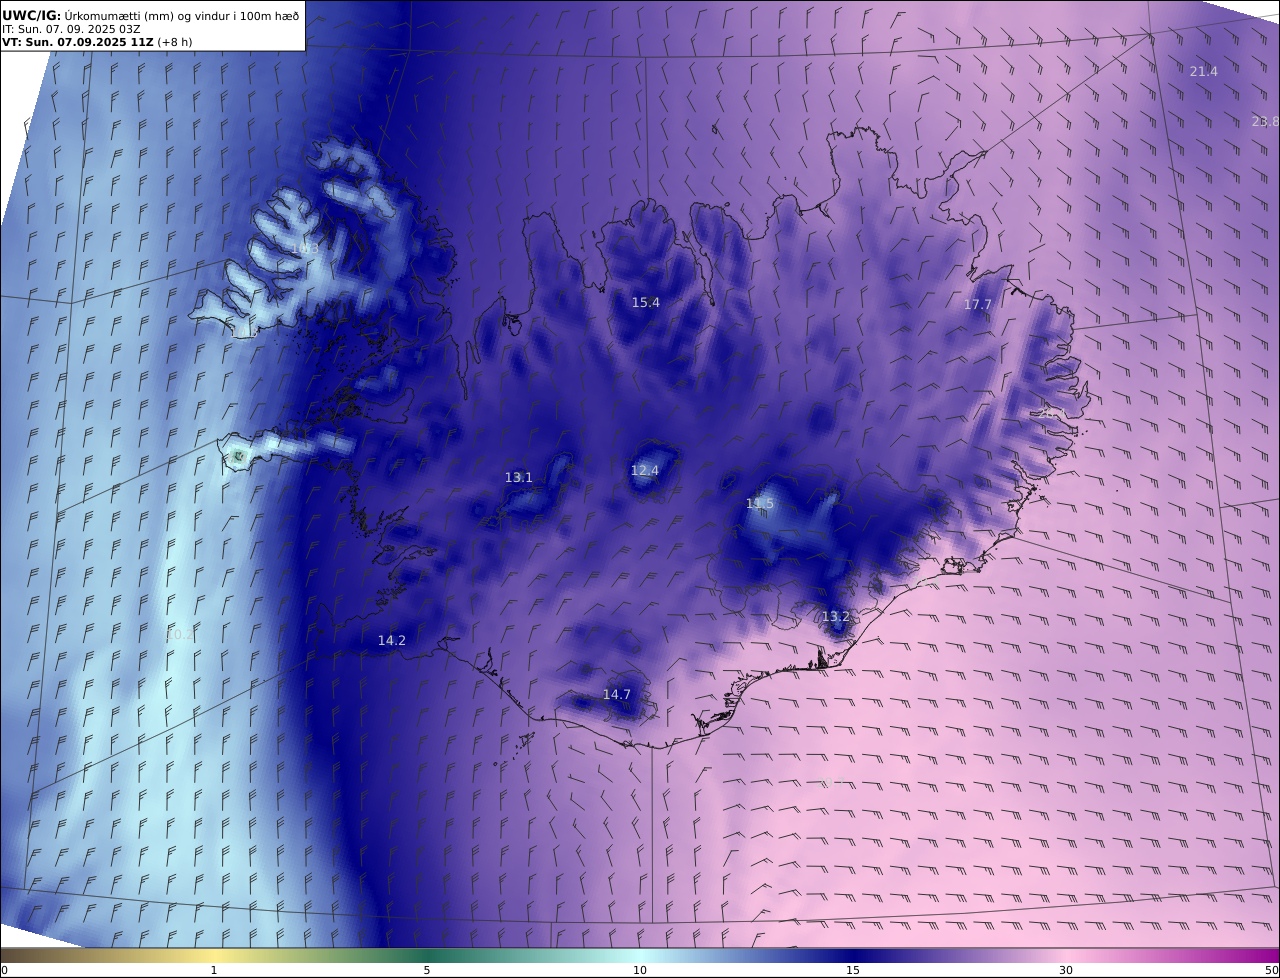Click the colorbar tick label 10

pyautogui.click(x=640, y=970)
